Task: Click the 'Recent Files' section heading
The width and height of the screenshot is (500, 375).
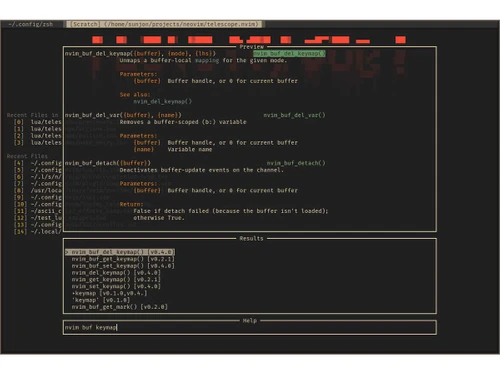Action: click(27, 156)
